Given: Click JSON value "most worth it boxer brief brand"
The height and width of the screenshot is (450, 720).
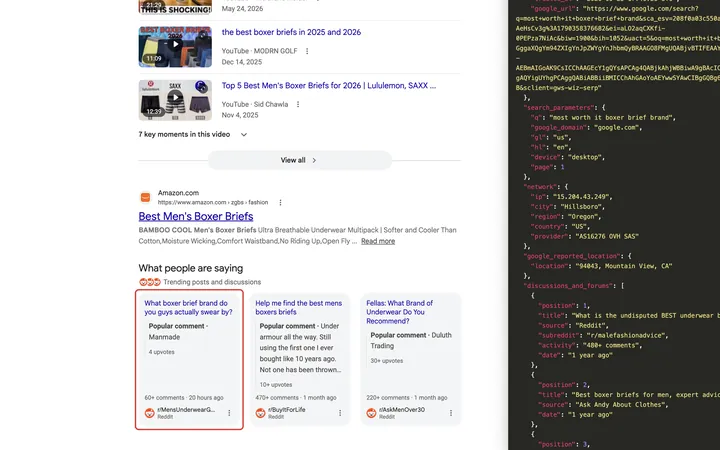Looking at the screenshot, I should (x=612, y=118).
